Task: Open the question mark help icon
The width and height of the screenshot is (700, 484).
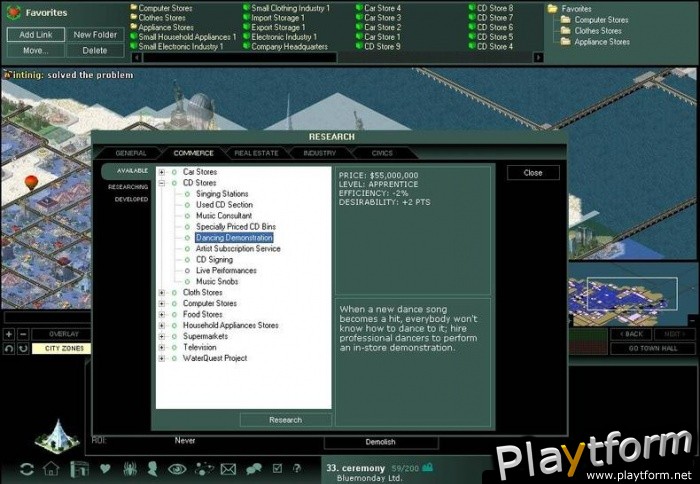Action: (x=297, y=468)
